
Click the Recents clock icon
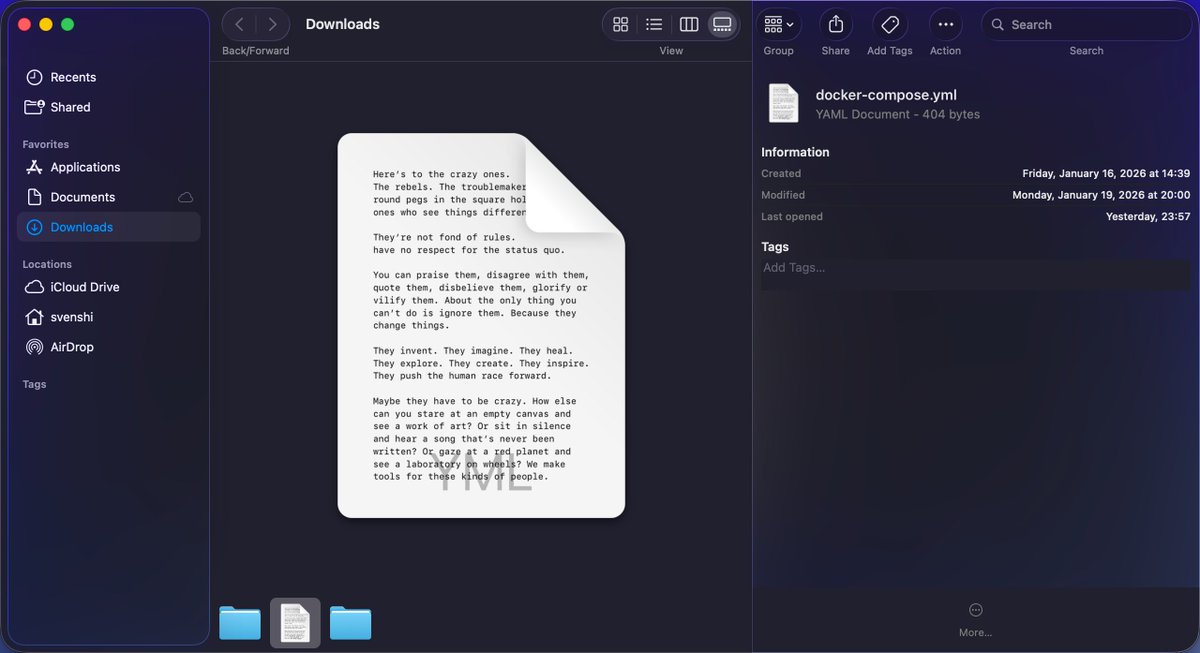coord(34,77)
